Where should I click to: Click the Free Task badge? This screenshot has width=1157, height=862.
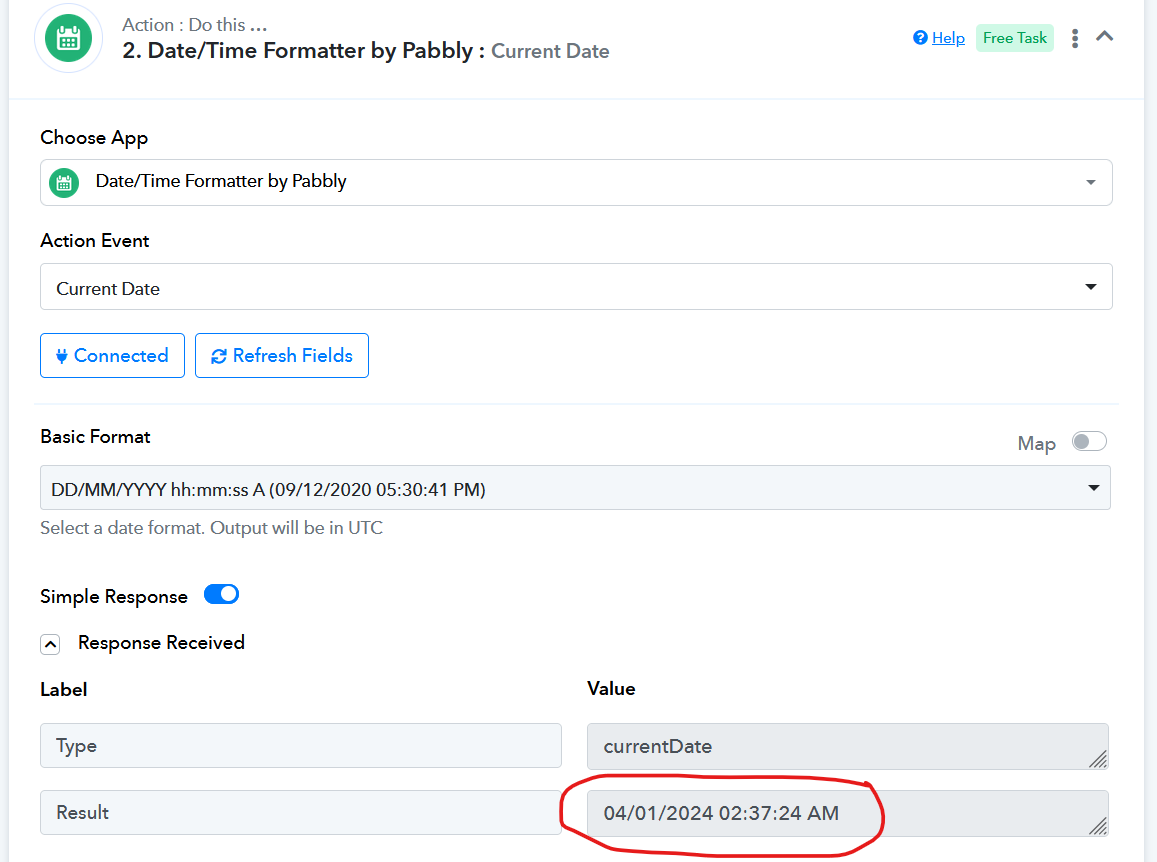[1015, 38]
